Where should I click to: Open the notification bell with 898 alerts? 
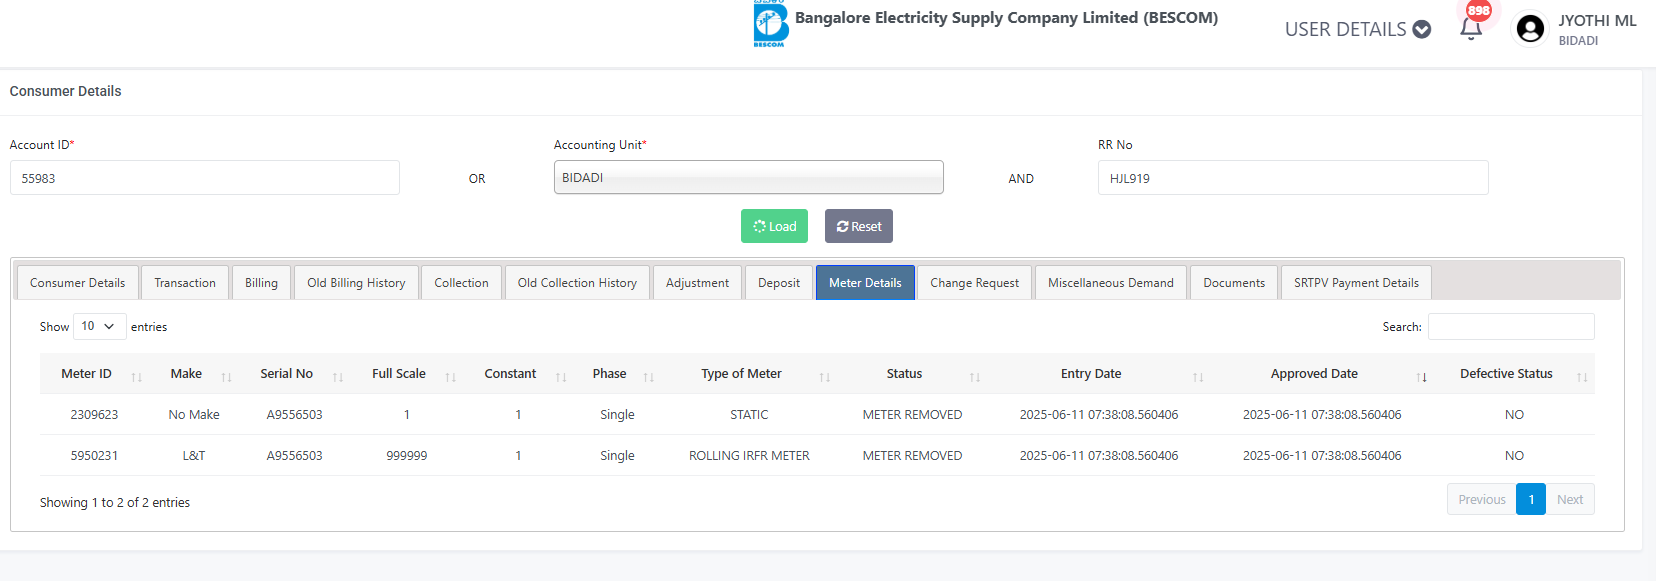pos(1471,28)
